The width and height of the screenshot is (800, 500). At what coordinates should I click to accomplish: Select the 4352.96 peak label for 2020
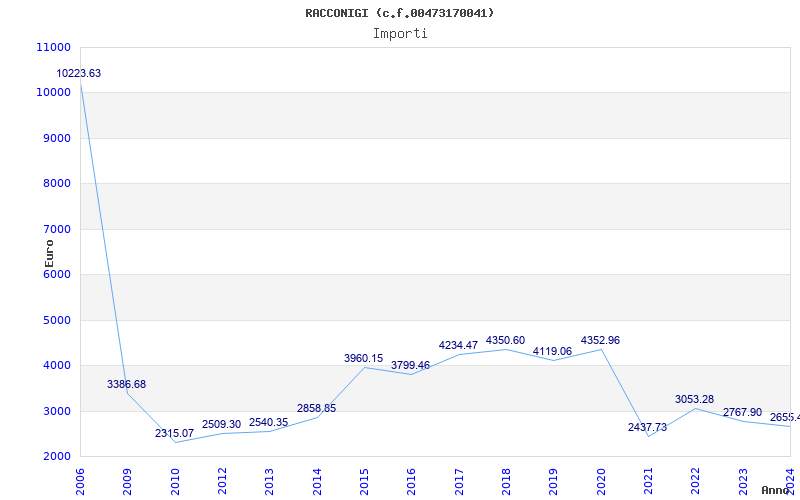point(600,340)
